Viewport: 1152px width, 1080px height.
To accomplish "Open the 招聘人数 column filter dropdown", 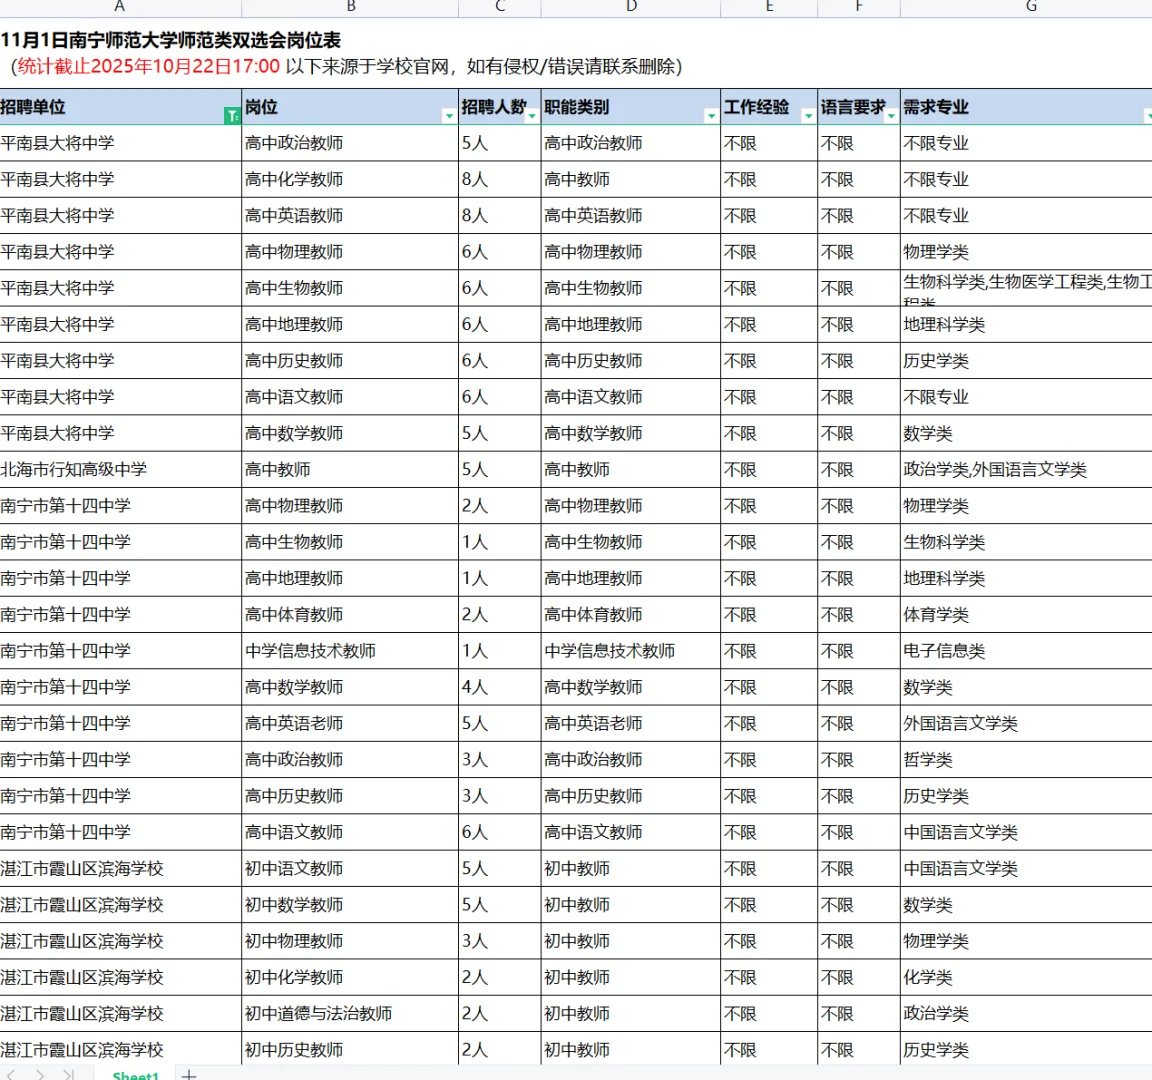I will (x=532, y=116).
